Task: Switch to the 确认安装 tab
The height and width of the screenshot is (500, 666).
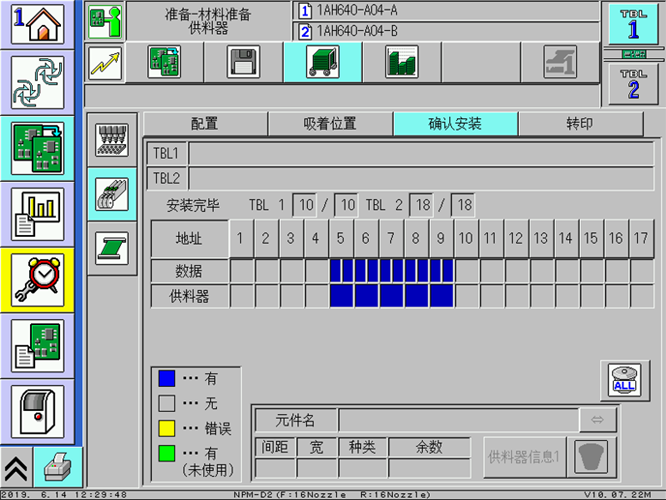Action: click(x=455, y=124)
